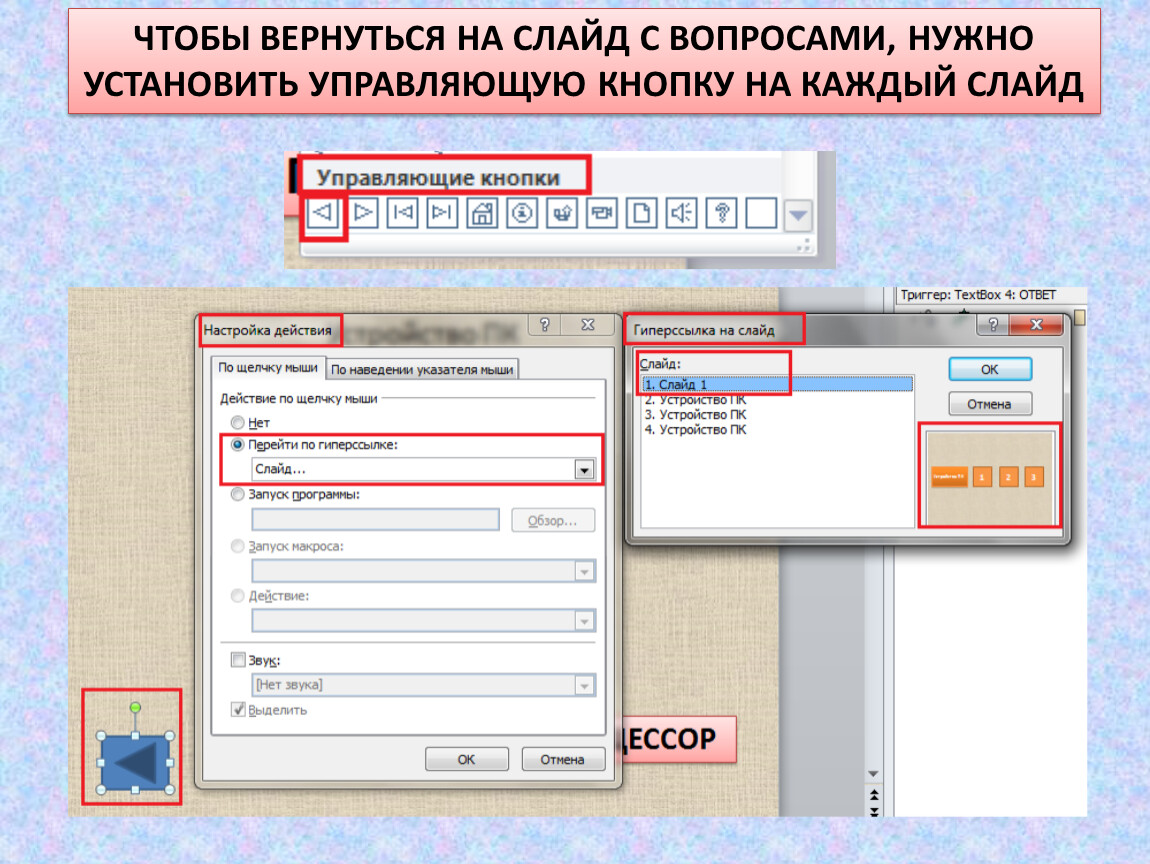Select the Help action button icon
1150x864 pixels.
(721, 213)
